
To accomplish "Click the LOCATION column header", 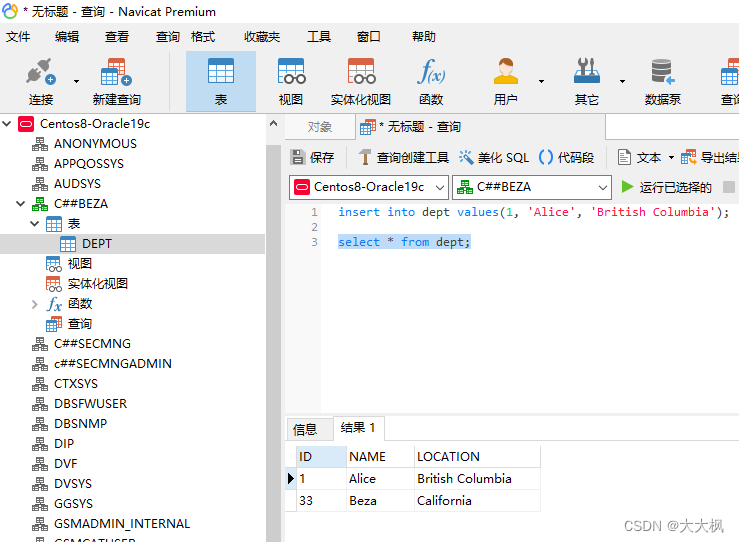I will [477, 457].
